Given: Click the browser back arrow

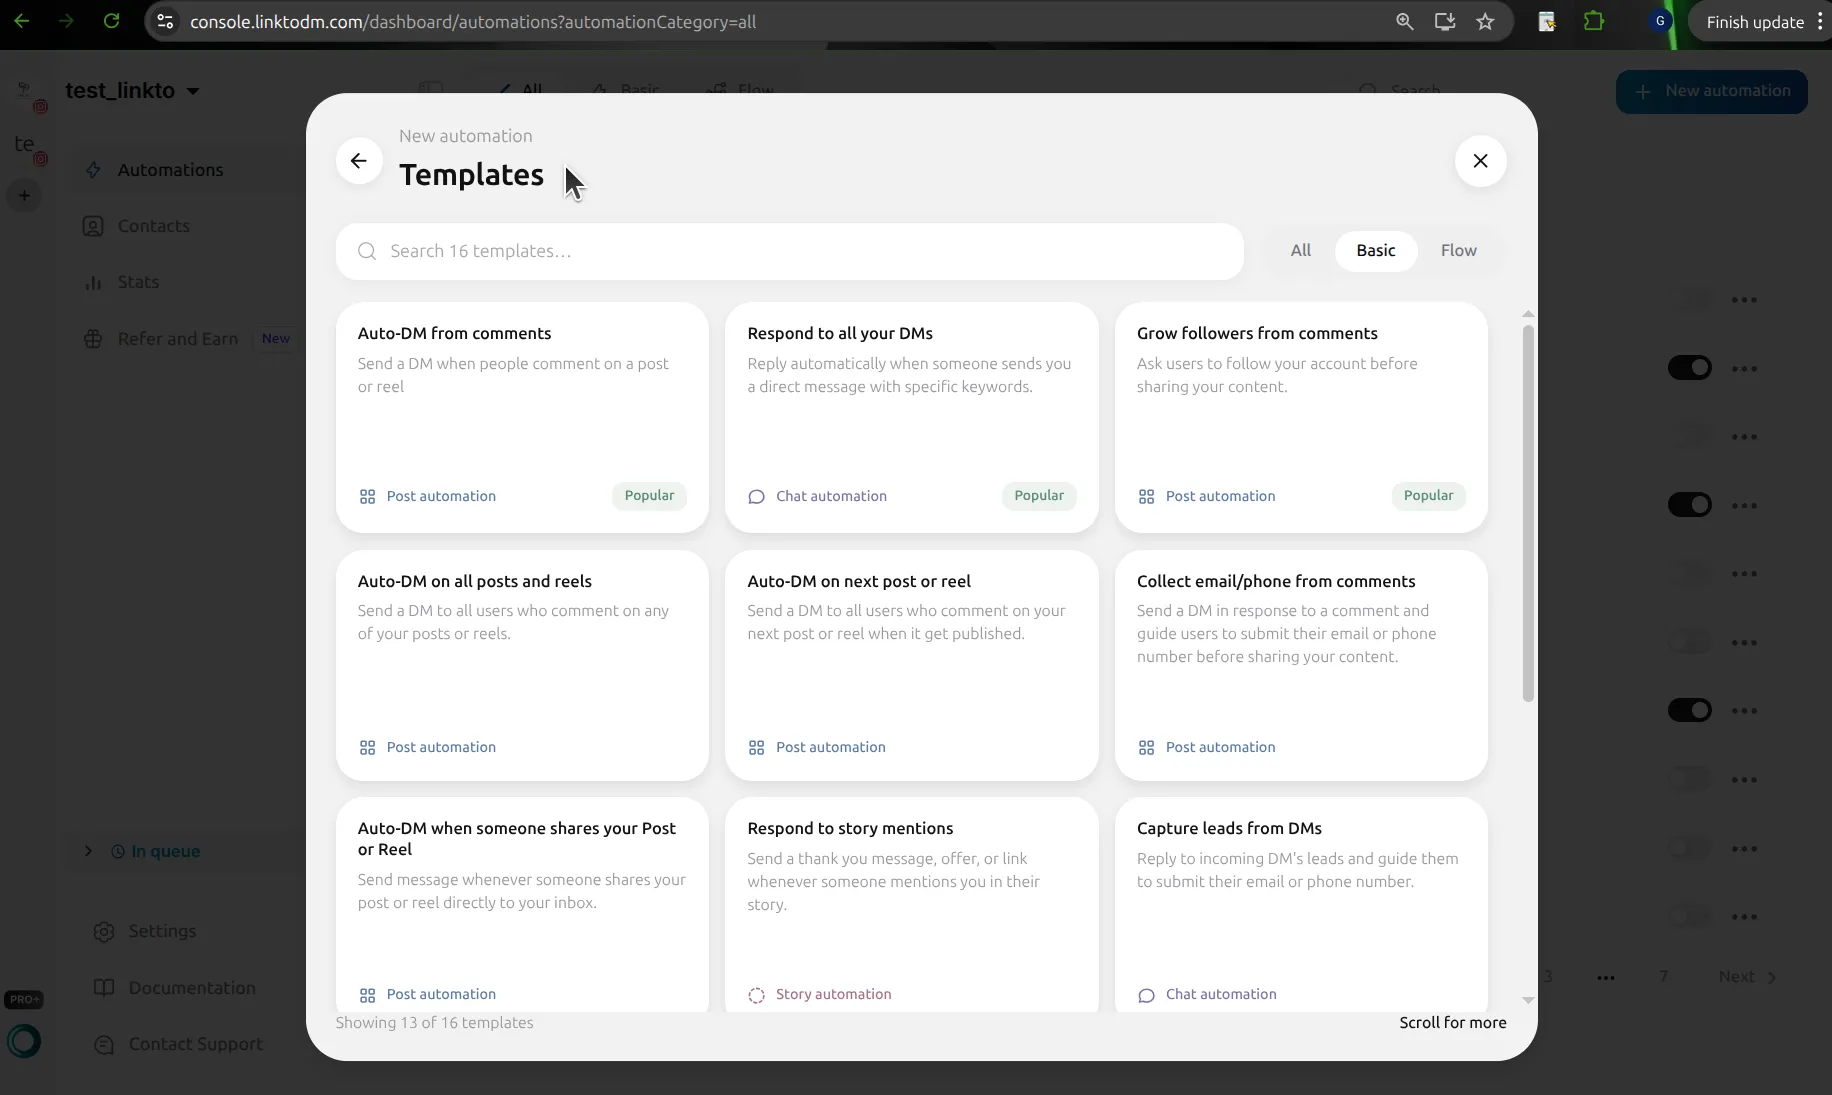Looking at the screenshot, I should (22, 21).
